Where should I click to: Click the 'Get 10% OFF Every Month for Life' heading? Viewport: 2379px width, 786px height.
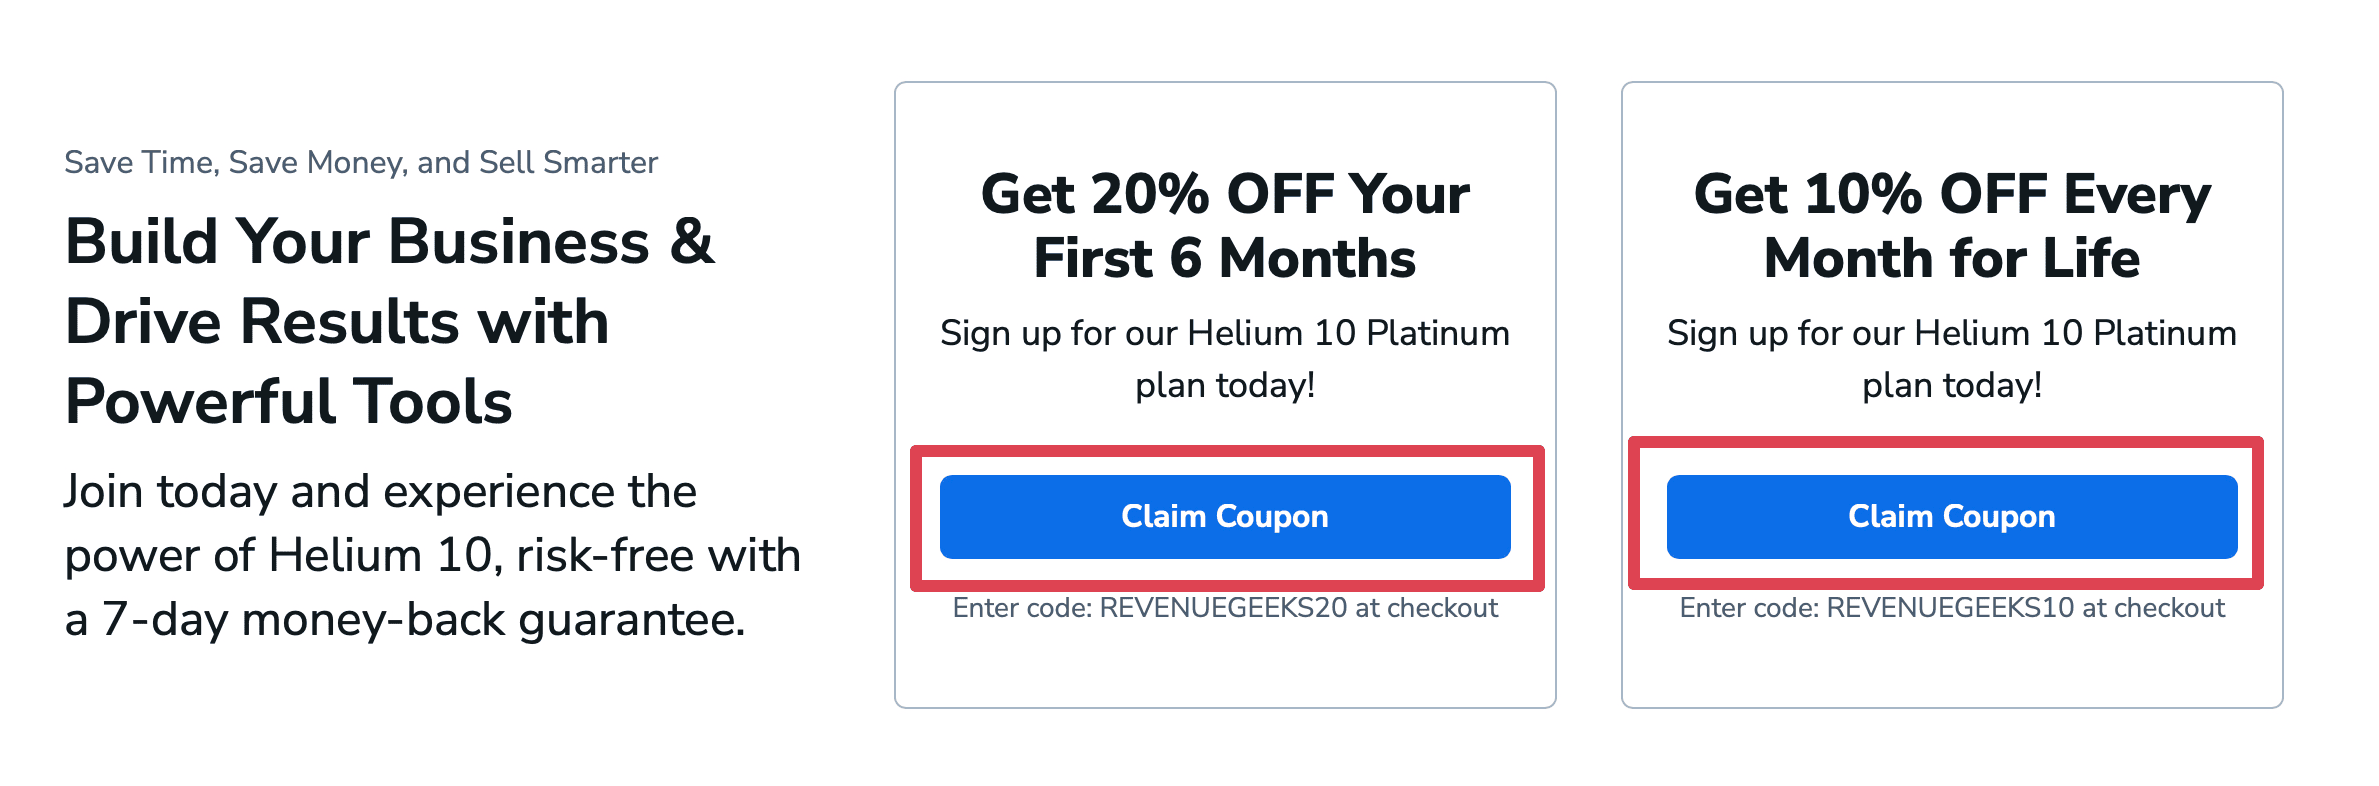[1952, 226]
